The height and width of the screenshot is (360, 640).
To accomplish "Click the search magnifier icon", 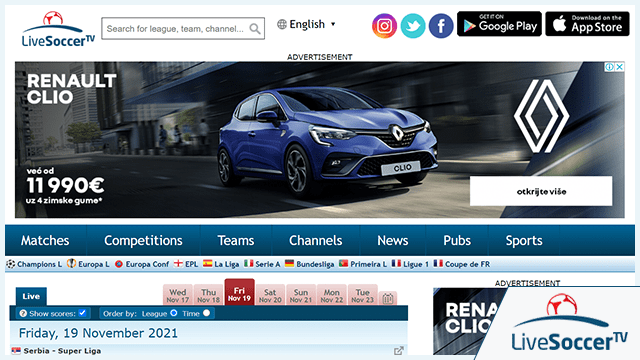I will pos(255,29).
